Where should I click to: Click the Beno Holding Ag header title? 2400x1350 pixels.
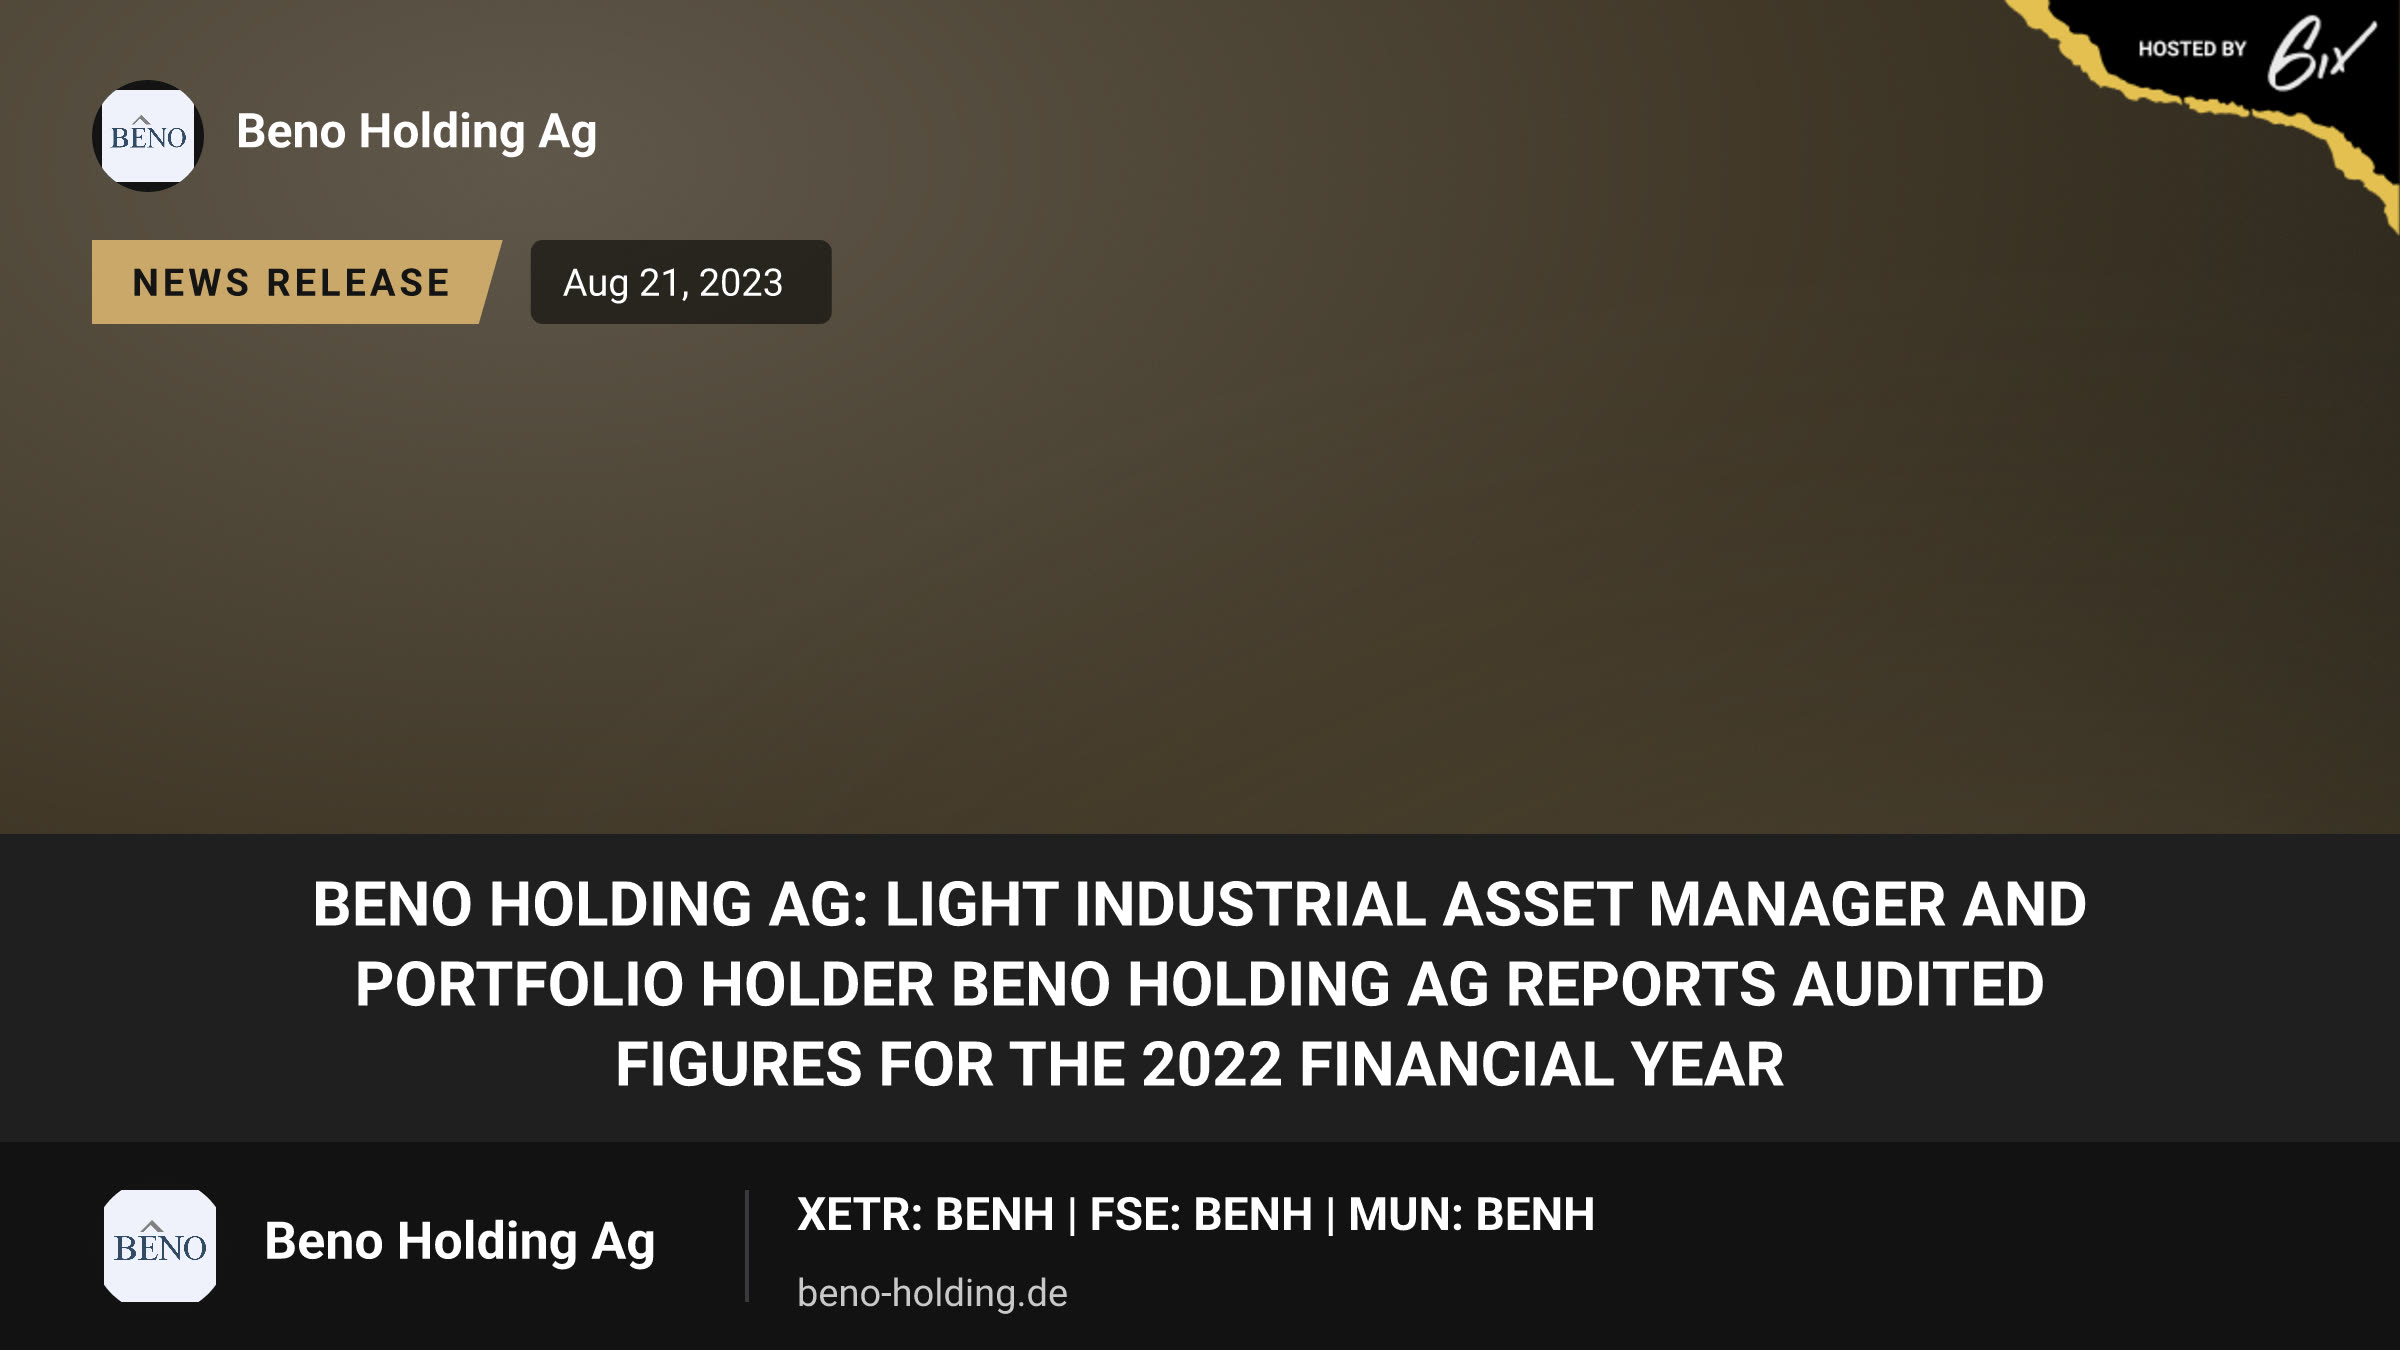tap(416, 132)
